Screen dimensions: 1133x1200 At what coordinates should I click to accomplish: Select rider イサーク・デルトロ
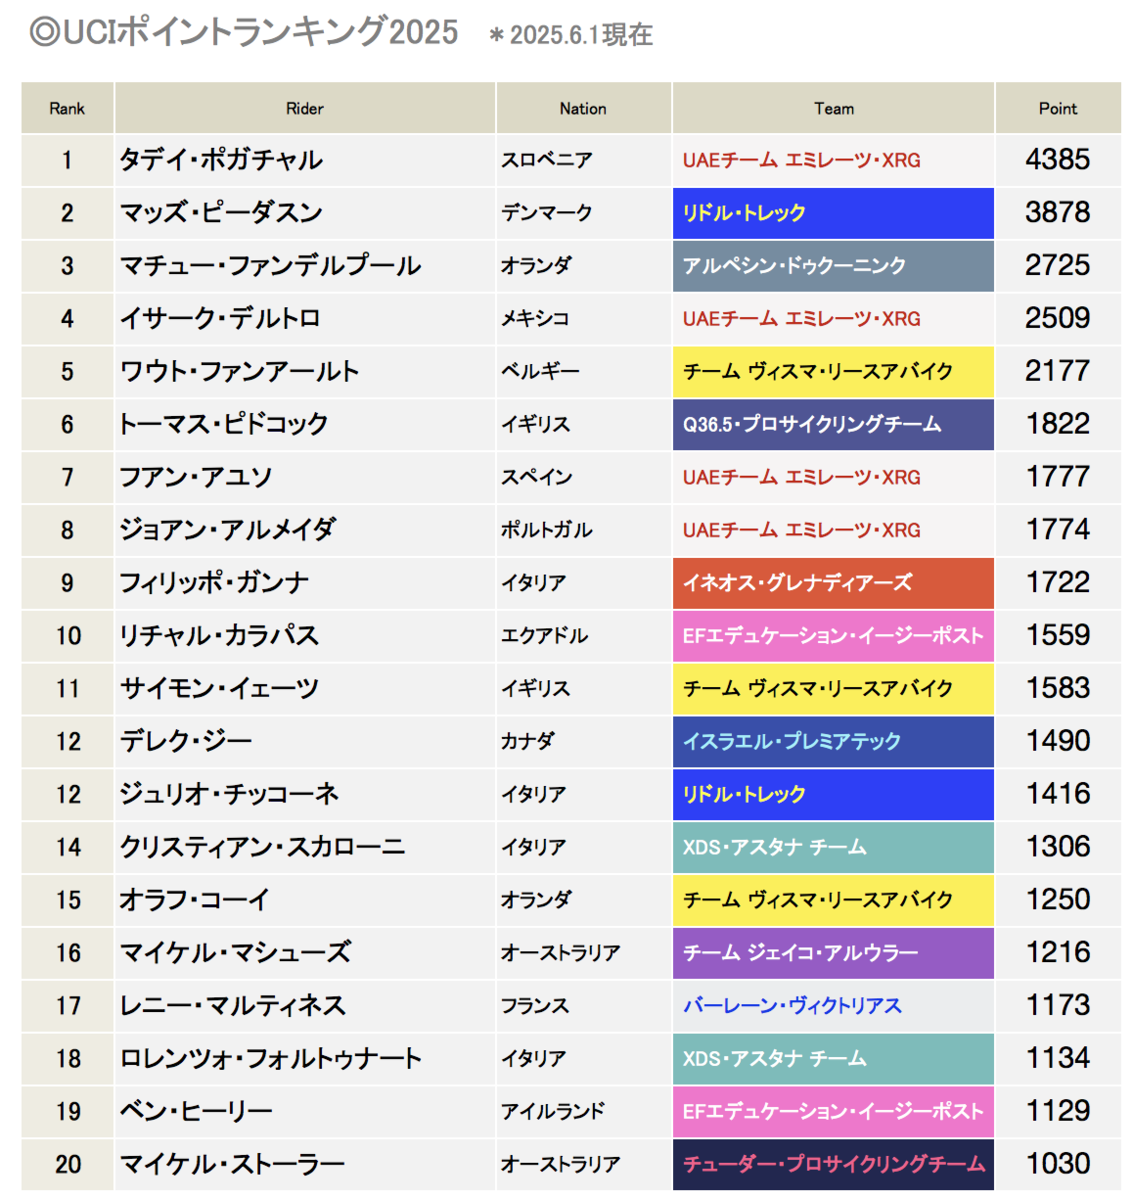(220, 319)
